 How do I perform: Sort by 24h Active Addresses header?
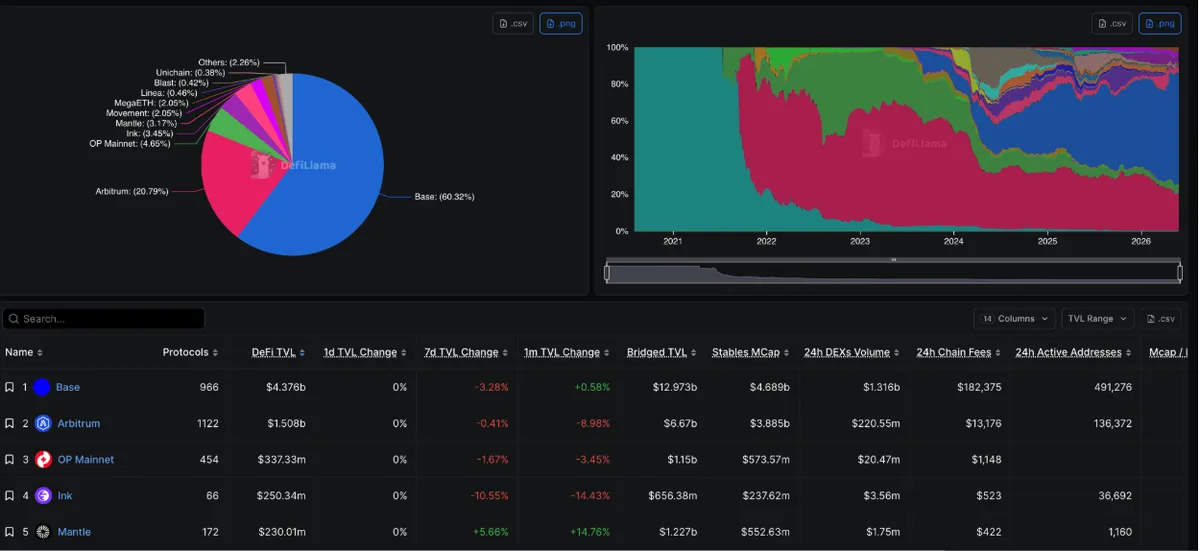(1075, 352)
